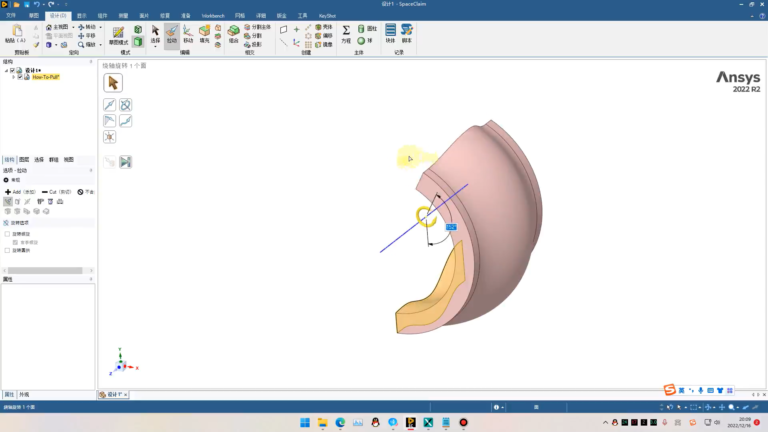The height and width of the screenshot is (432, 768).
Task: Select the Add (添加) pull option
Action: [20, 192]
